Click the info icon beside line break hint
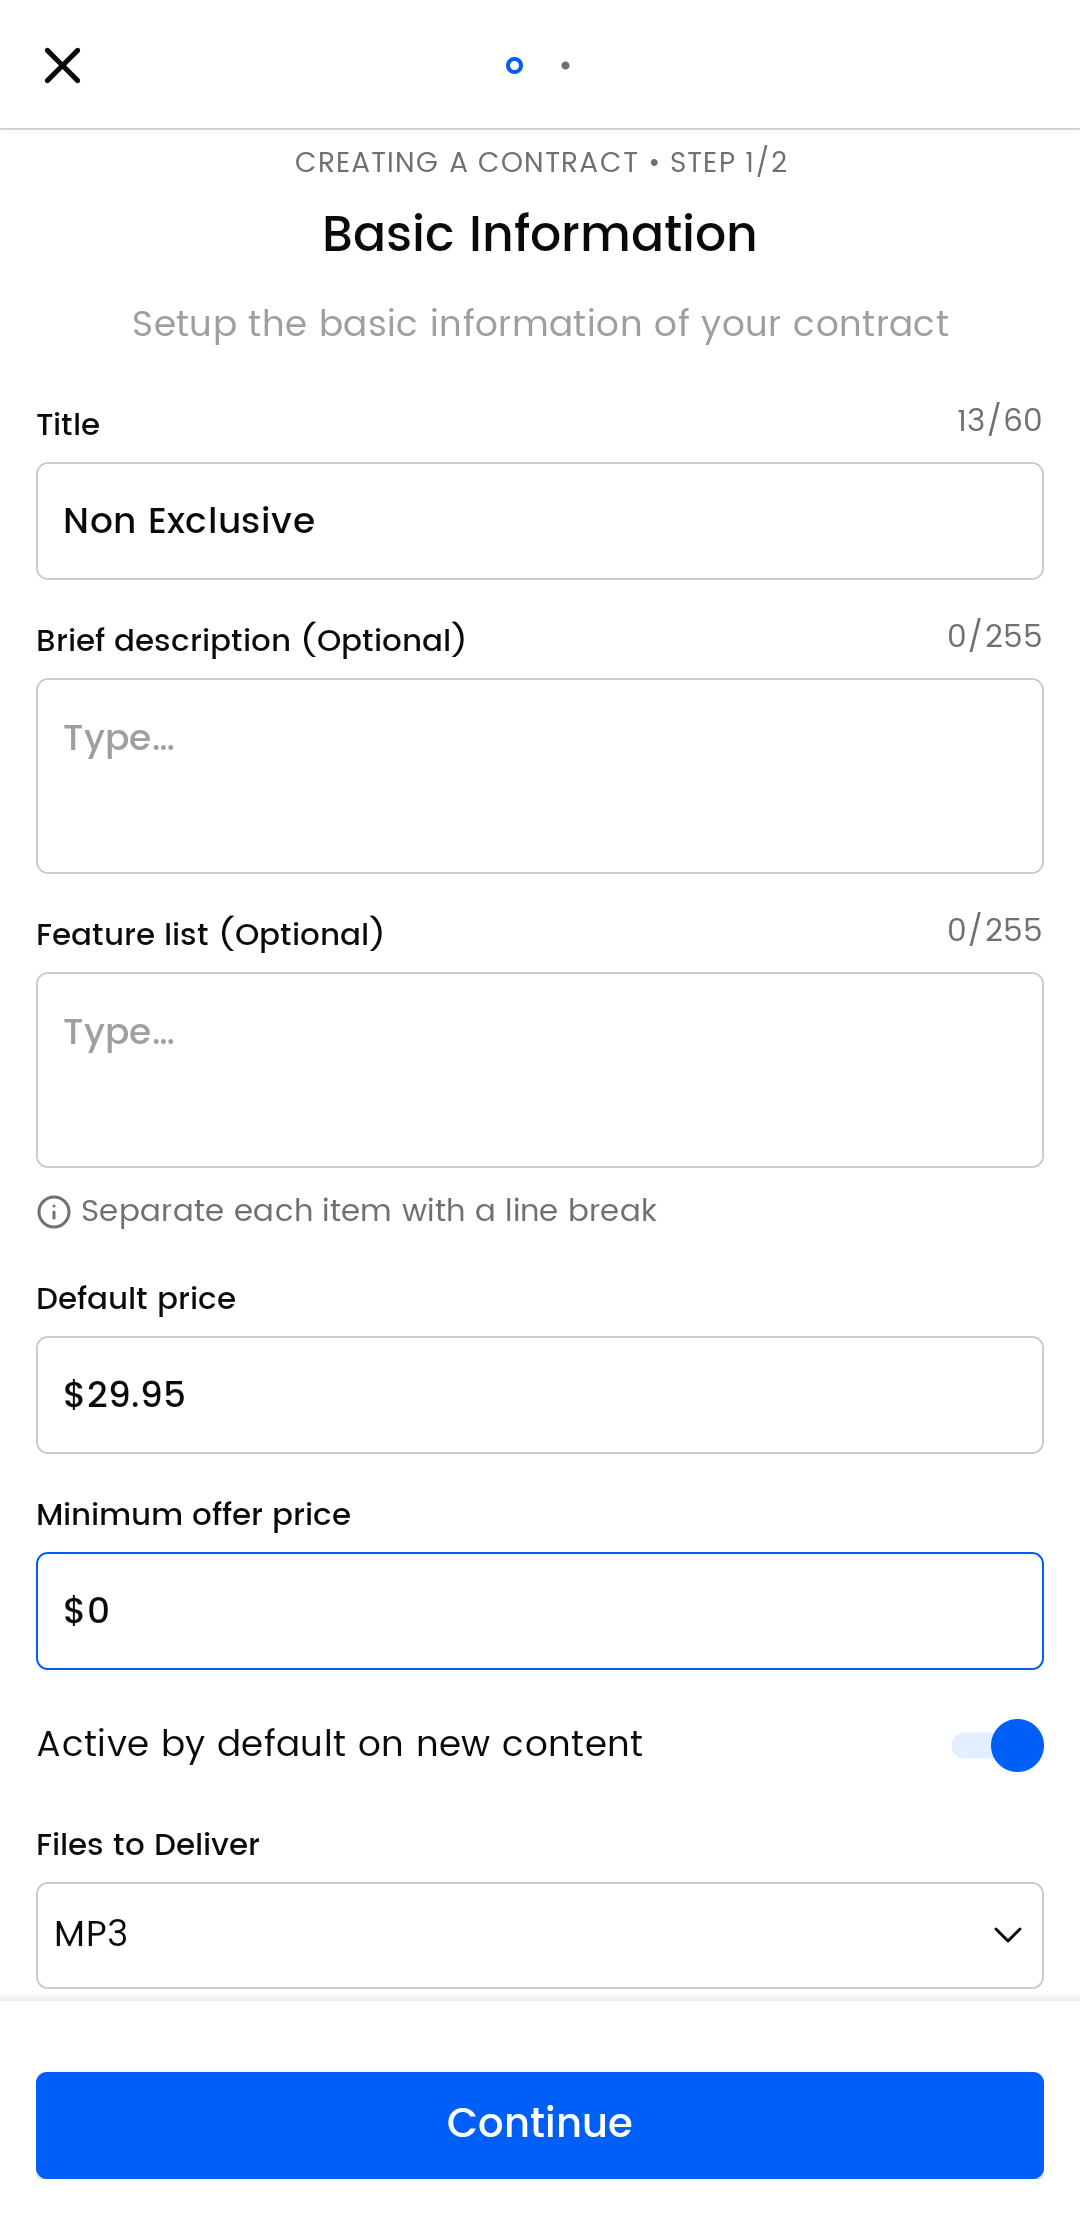Screen dimensions: 1080x2222 tap(54, 1212)
